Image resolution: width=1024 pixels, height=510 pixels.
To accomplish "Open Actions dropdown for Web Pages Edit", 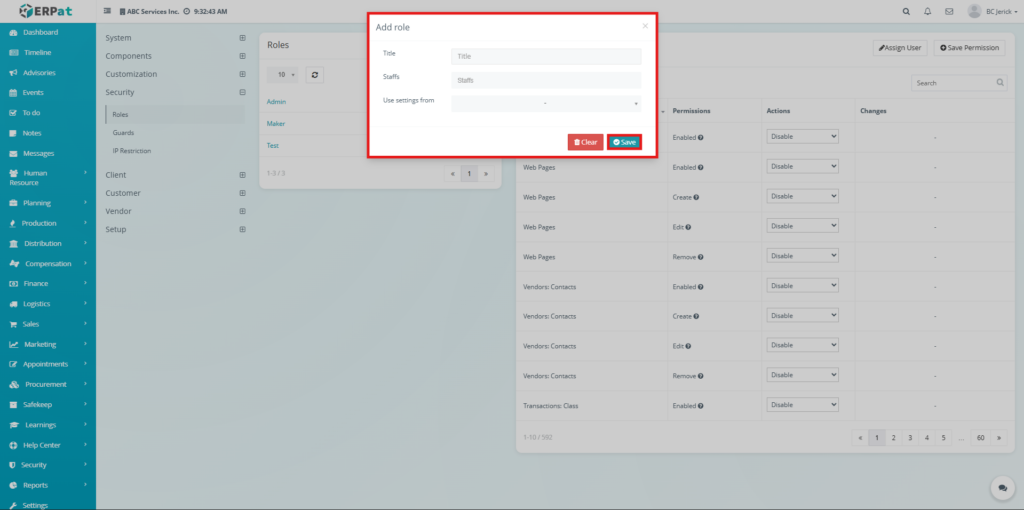I will point(802,226).
